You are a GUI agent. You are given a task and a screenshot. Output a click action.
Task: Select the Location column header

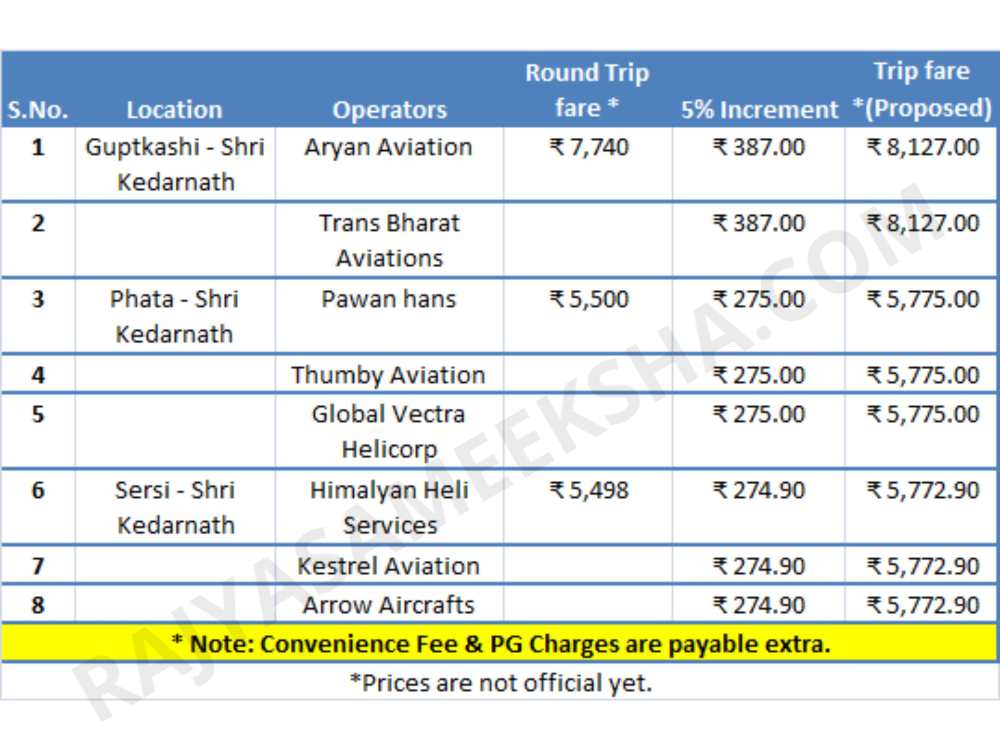click(174, 110)
